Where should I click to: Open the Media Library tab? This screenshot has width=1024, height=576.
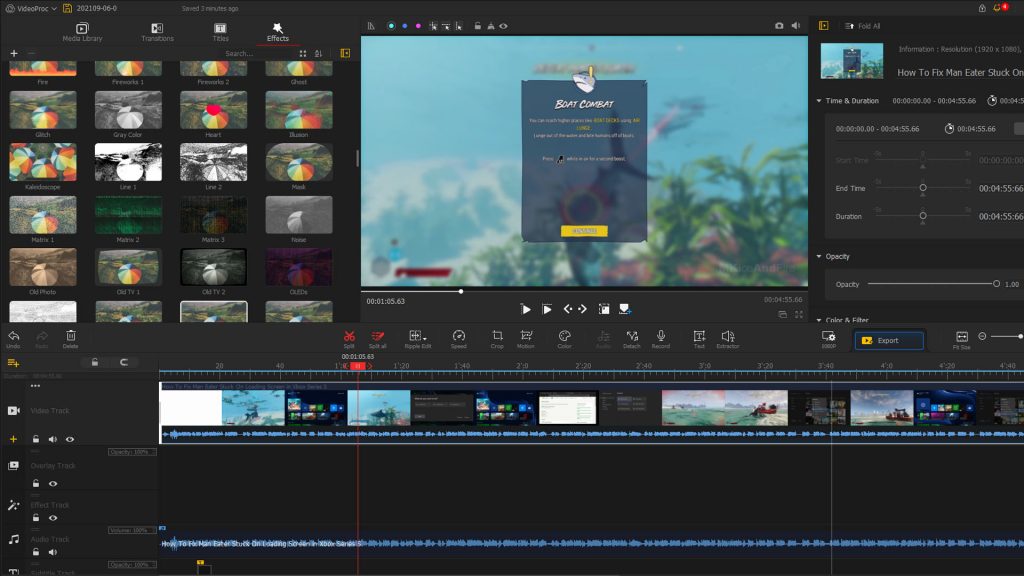coord(82,32)
